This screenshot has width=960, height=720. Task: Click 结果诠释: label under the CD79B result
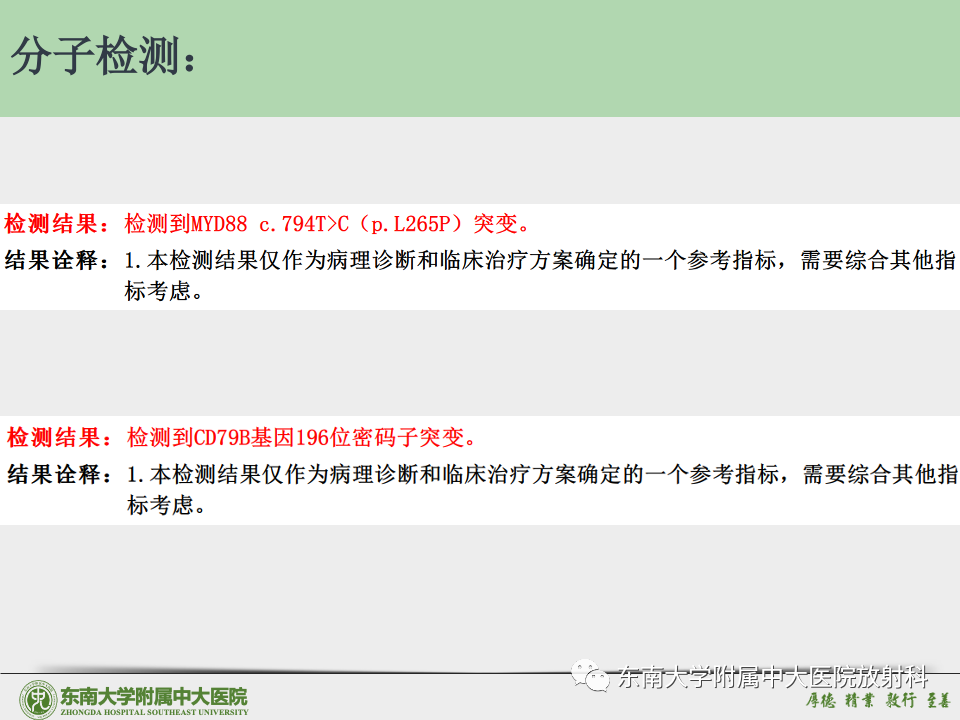[59, 474]
